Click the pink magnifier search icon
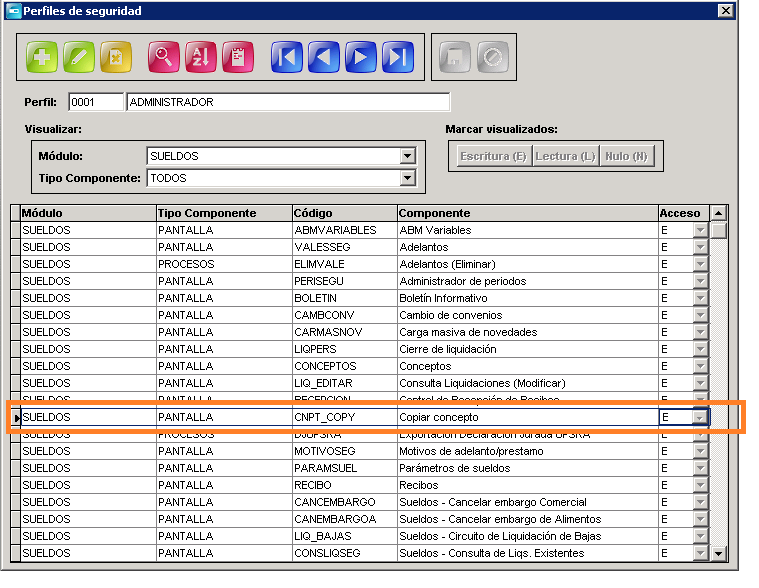The image size is (759, 588). 164,57
